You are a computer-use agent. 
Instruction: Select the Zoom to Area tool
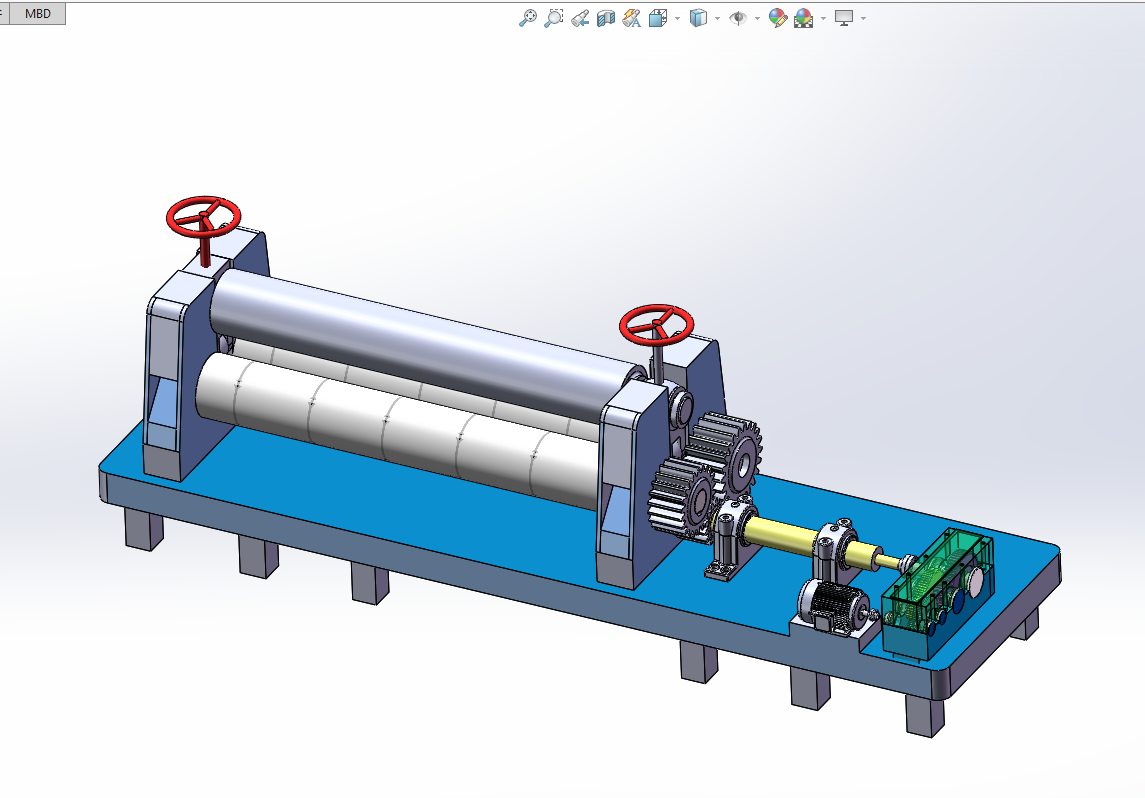(554, 18)
